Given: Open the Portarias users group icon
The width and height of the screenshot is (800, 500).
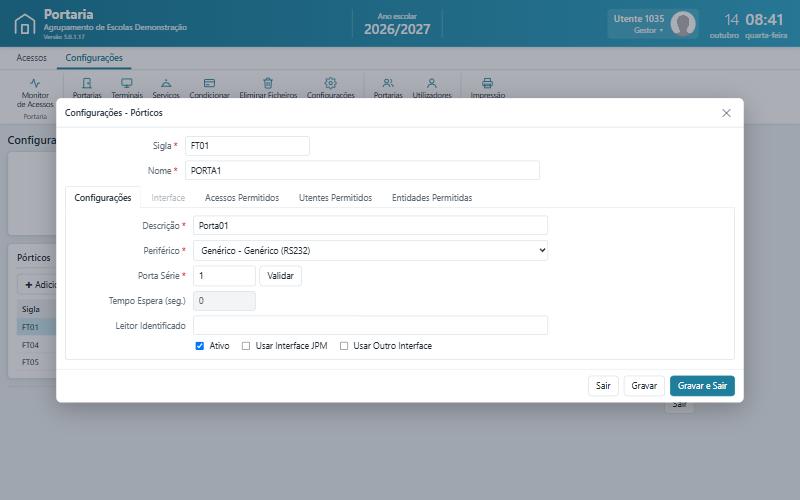Looking at the screenshot, I should [x=388, y=83].
